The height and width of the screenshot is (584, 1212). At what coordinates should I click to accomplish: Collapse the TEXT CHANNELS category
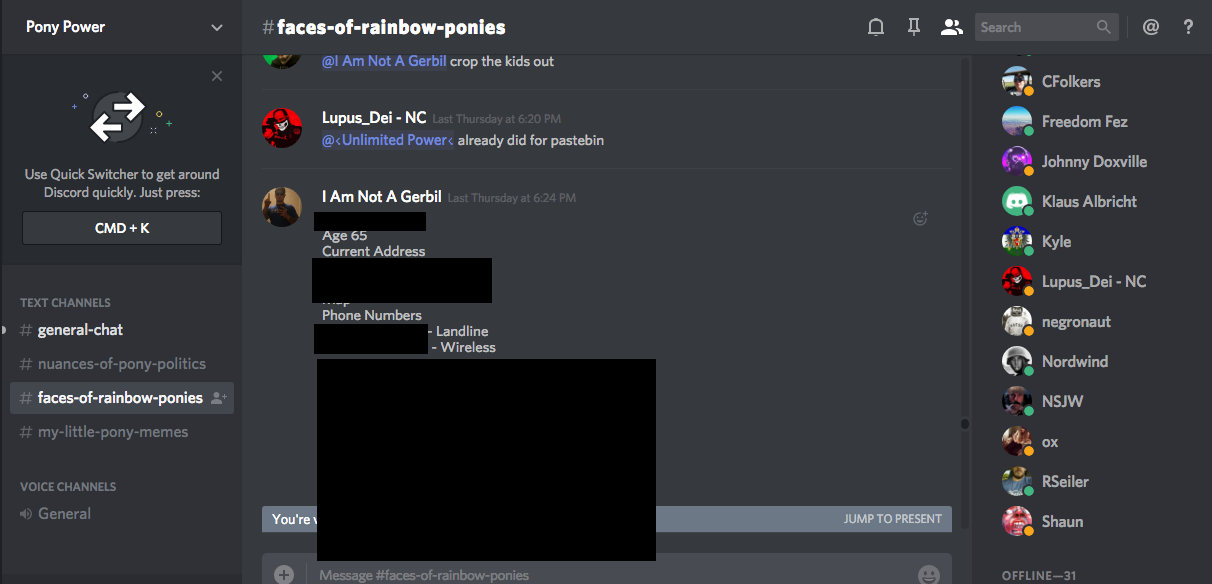(65, 303)
